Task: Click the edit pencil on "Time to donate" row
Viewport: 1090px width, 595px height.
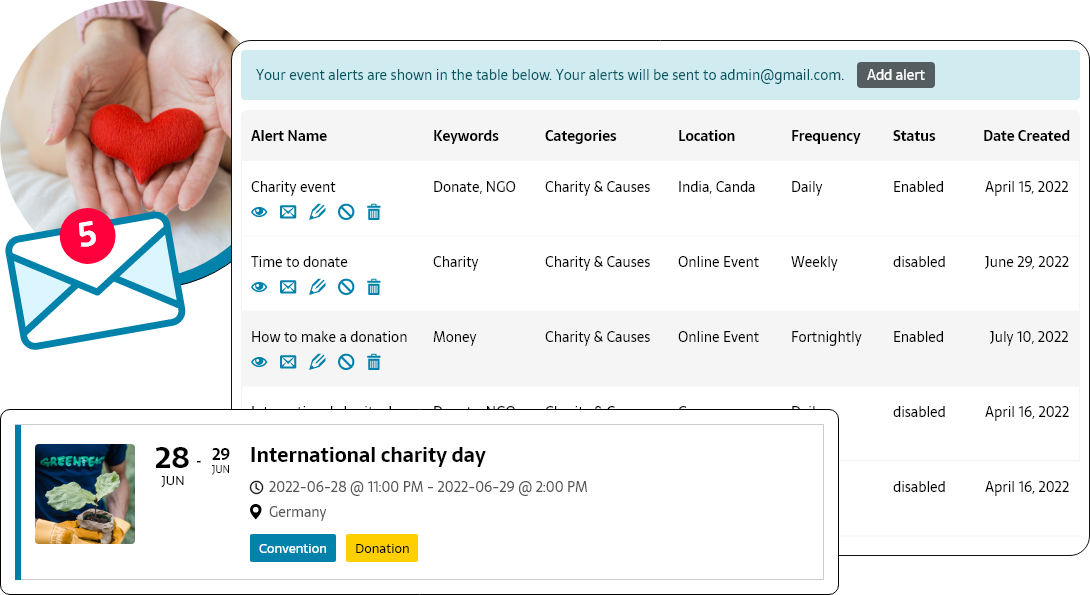Action: pos(317,287)
